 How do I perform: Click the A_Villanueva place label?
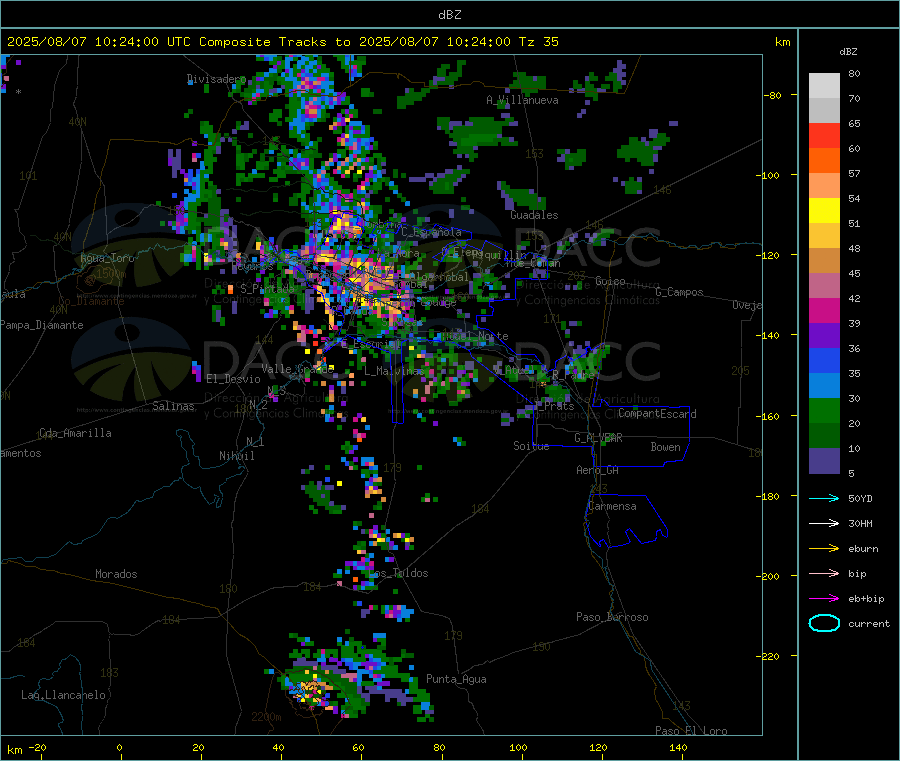point(522,100)
